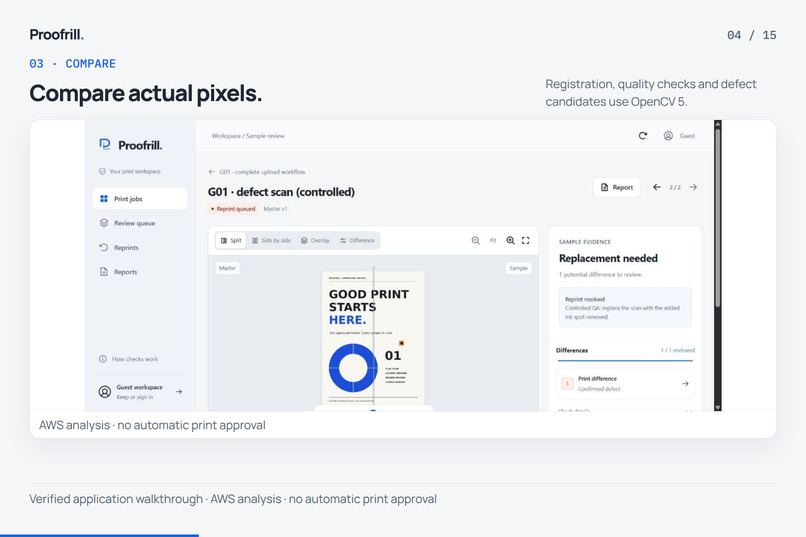Open Print jobs in sidebar
This screenshot has height=537, width=806.
tap(140, 198)
